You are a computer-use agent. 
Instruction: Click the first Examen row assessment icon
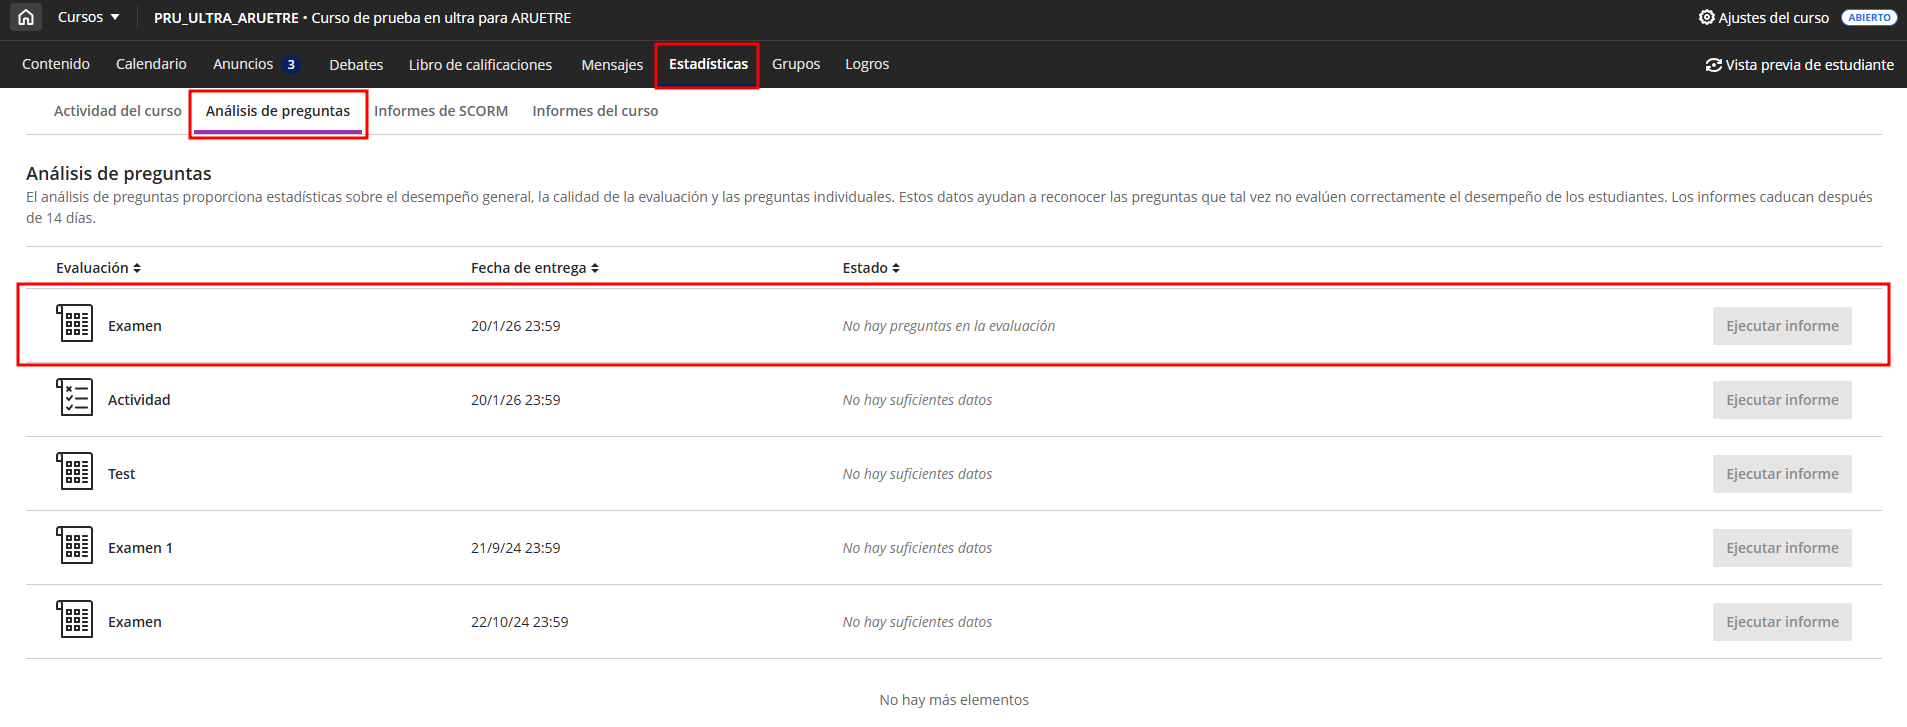[x=75, y=324]
